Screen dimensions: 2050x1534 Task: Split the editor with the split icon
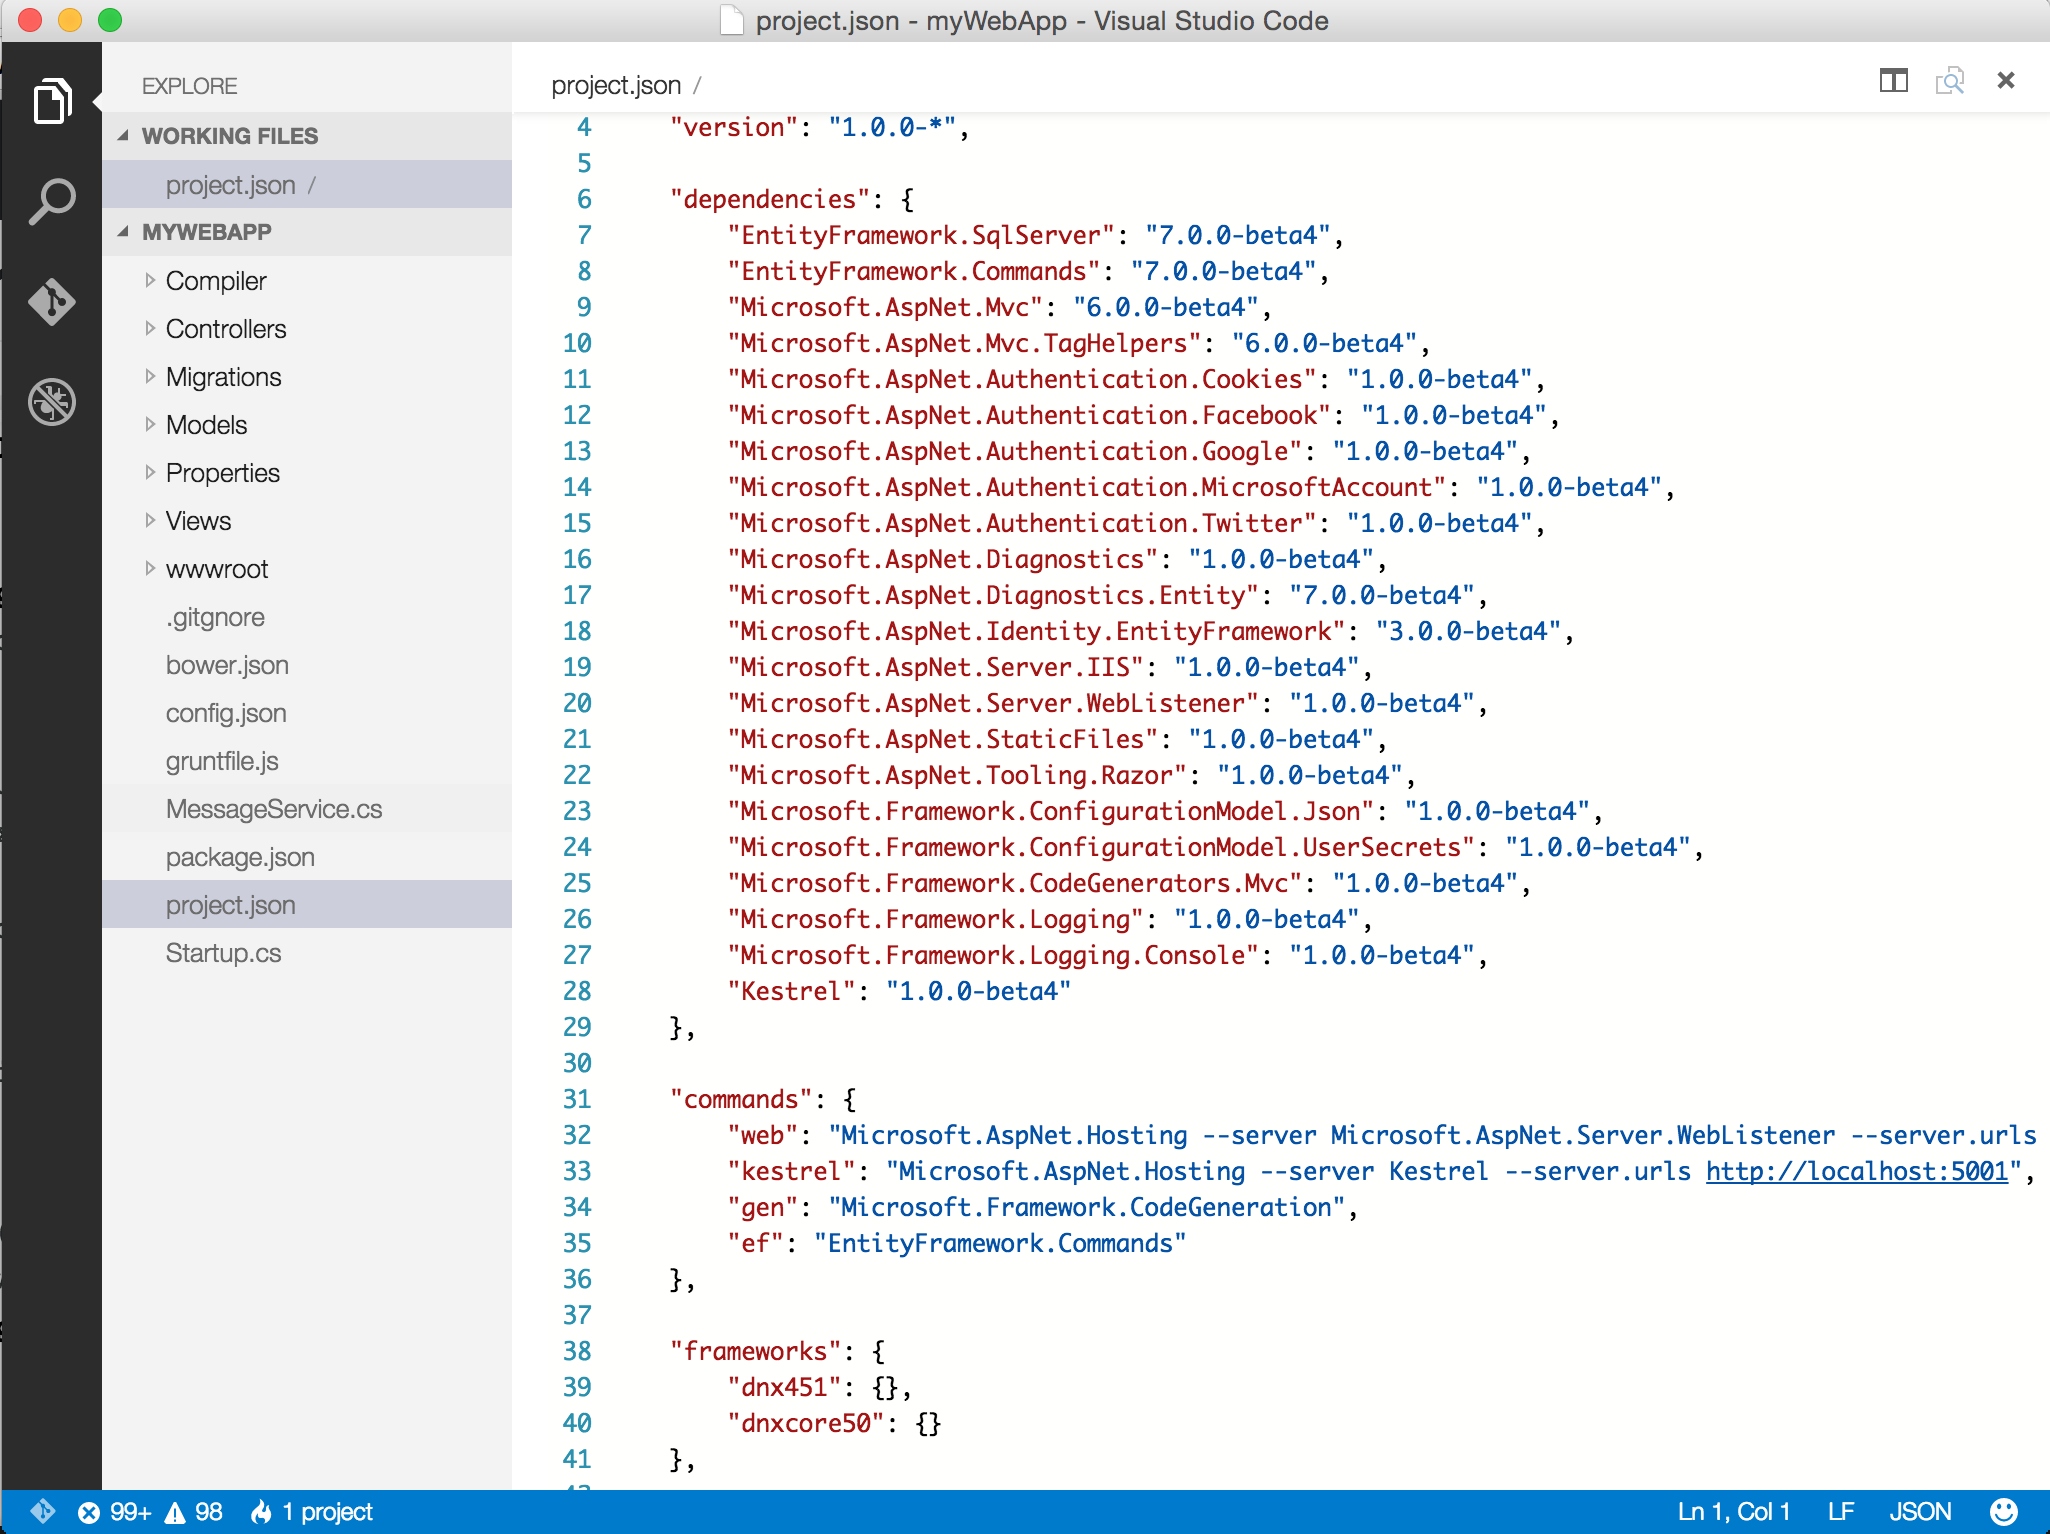click(1893, 81)
